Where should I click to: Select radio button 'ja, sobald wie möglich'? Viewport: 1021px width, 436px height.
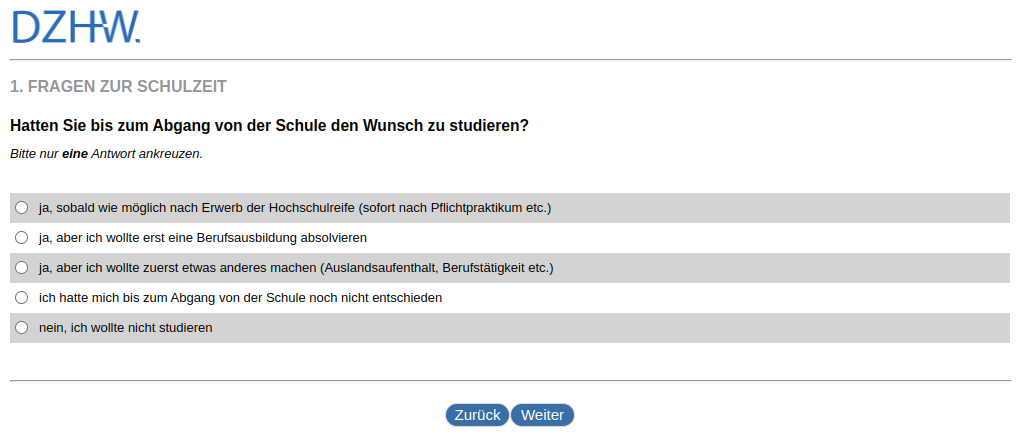coord(22,208)
